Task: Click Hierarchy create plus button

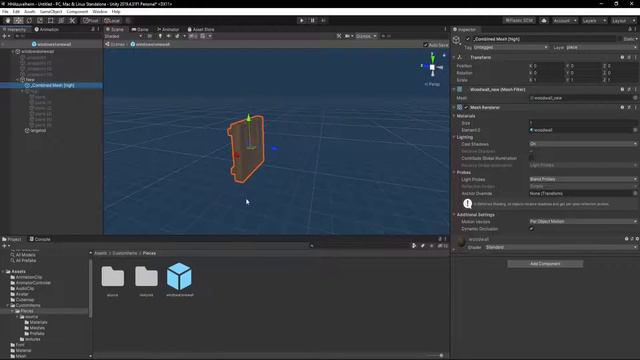Action: (4, 36)
